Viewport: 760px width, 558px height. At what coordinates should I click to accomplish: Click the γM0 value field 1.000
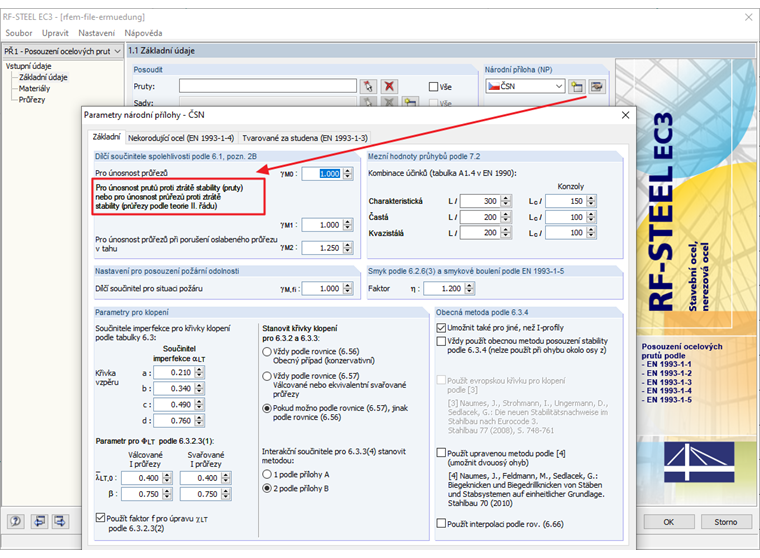point(322,174)
